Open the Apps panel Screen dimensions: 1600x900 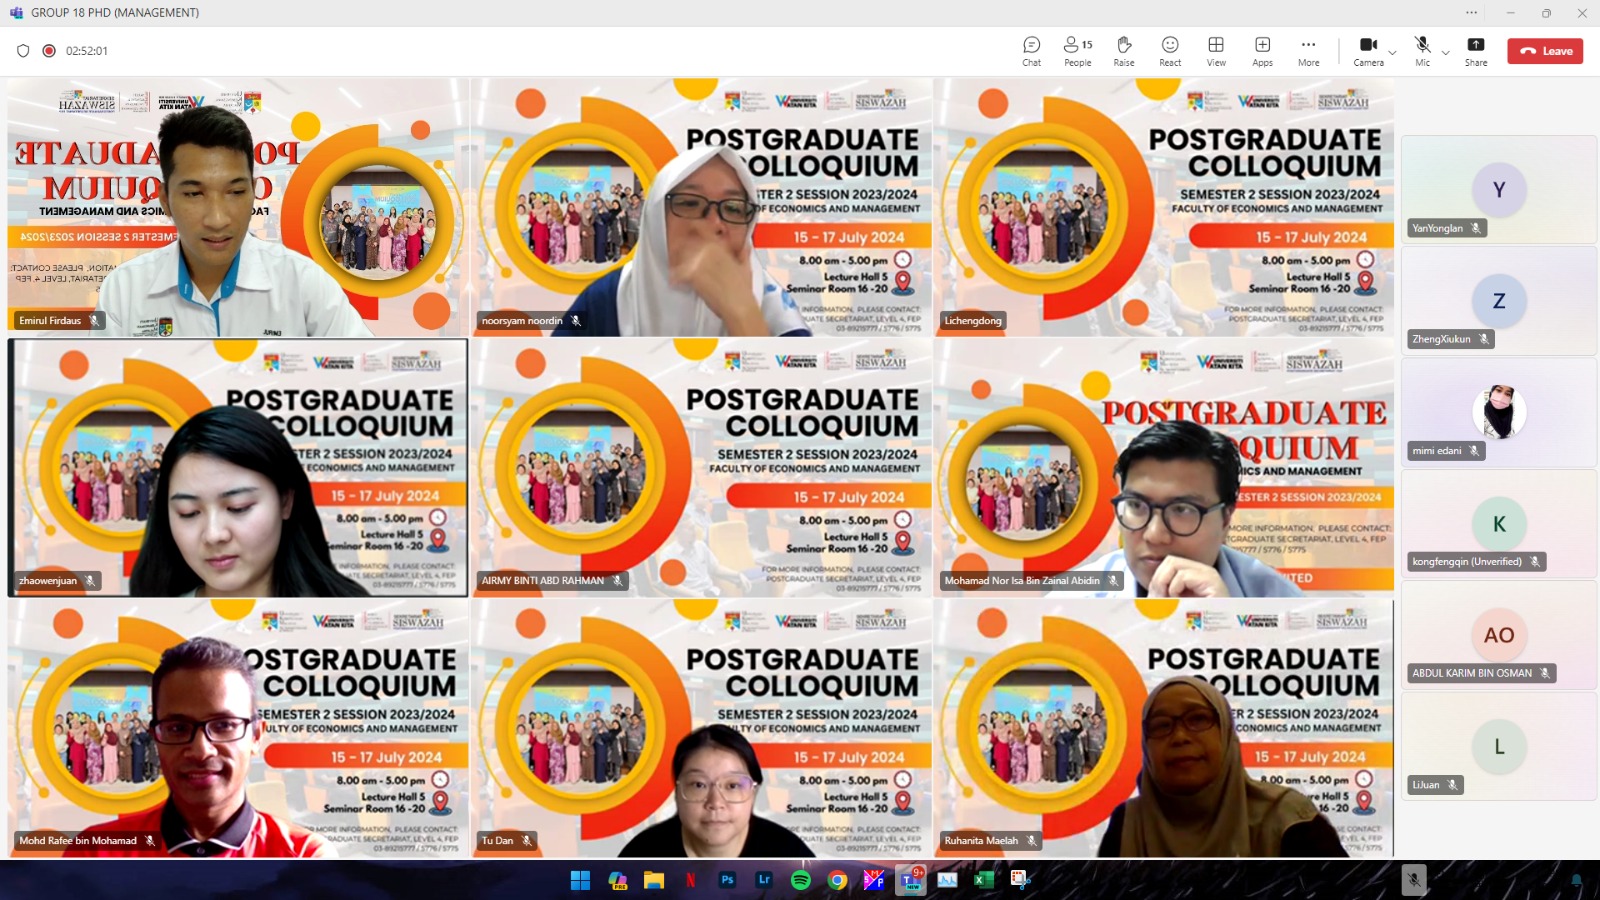(1262, 51)
